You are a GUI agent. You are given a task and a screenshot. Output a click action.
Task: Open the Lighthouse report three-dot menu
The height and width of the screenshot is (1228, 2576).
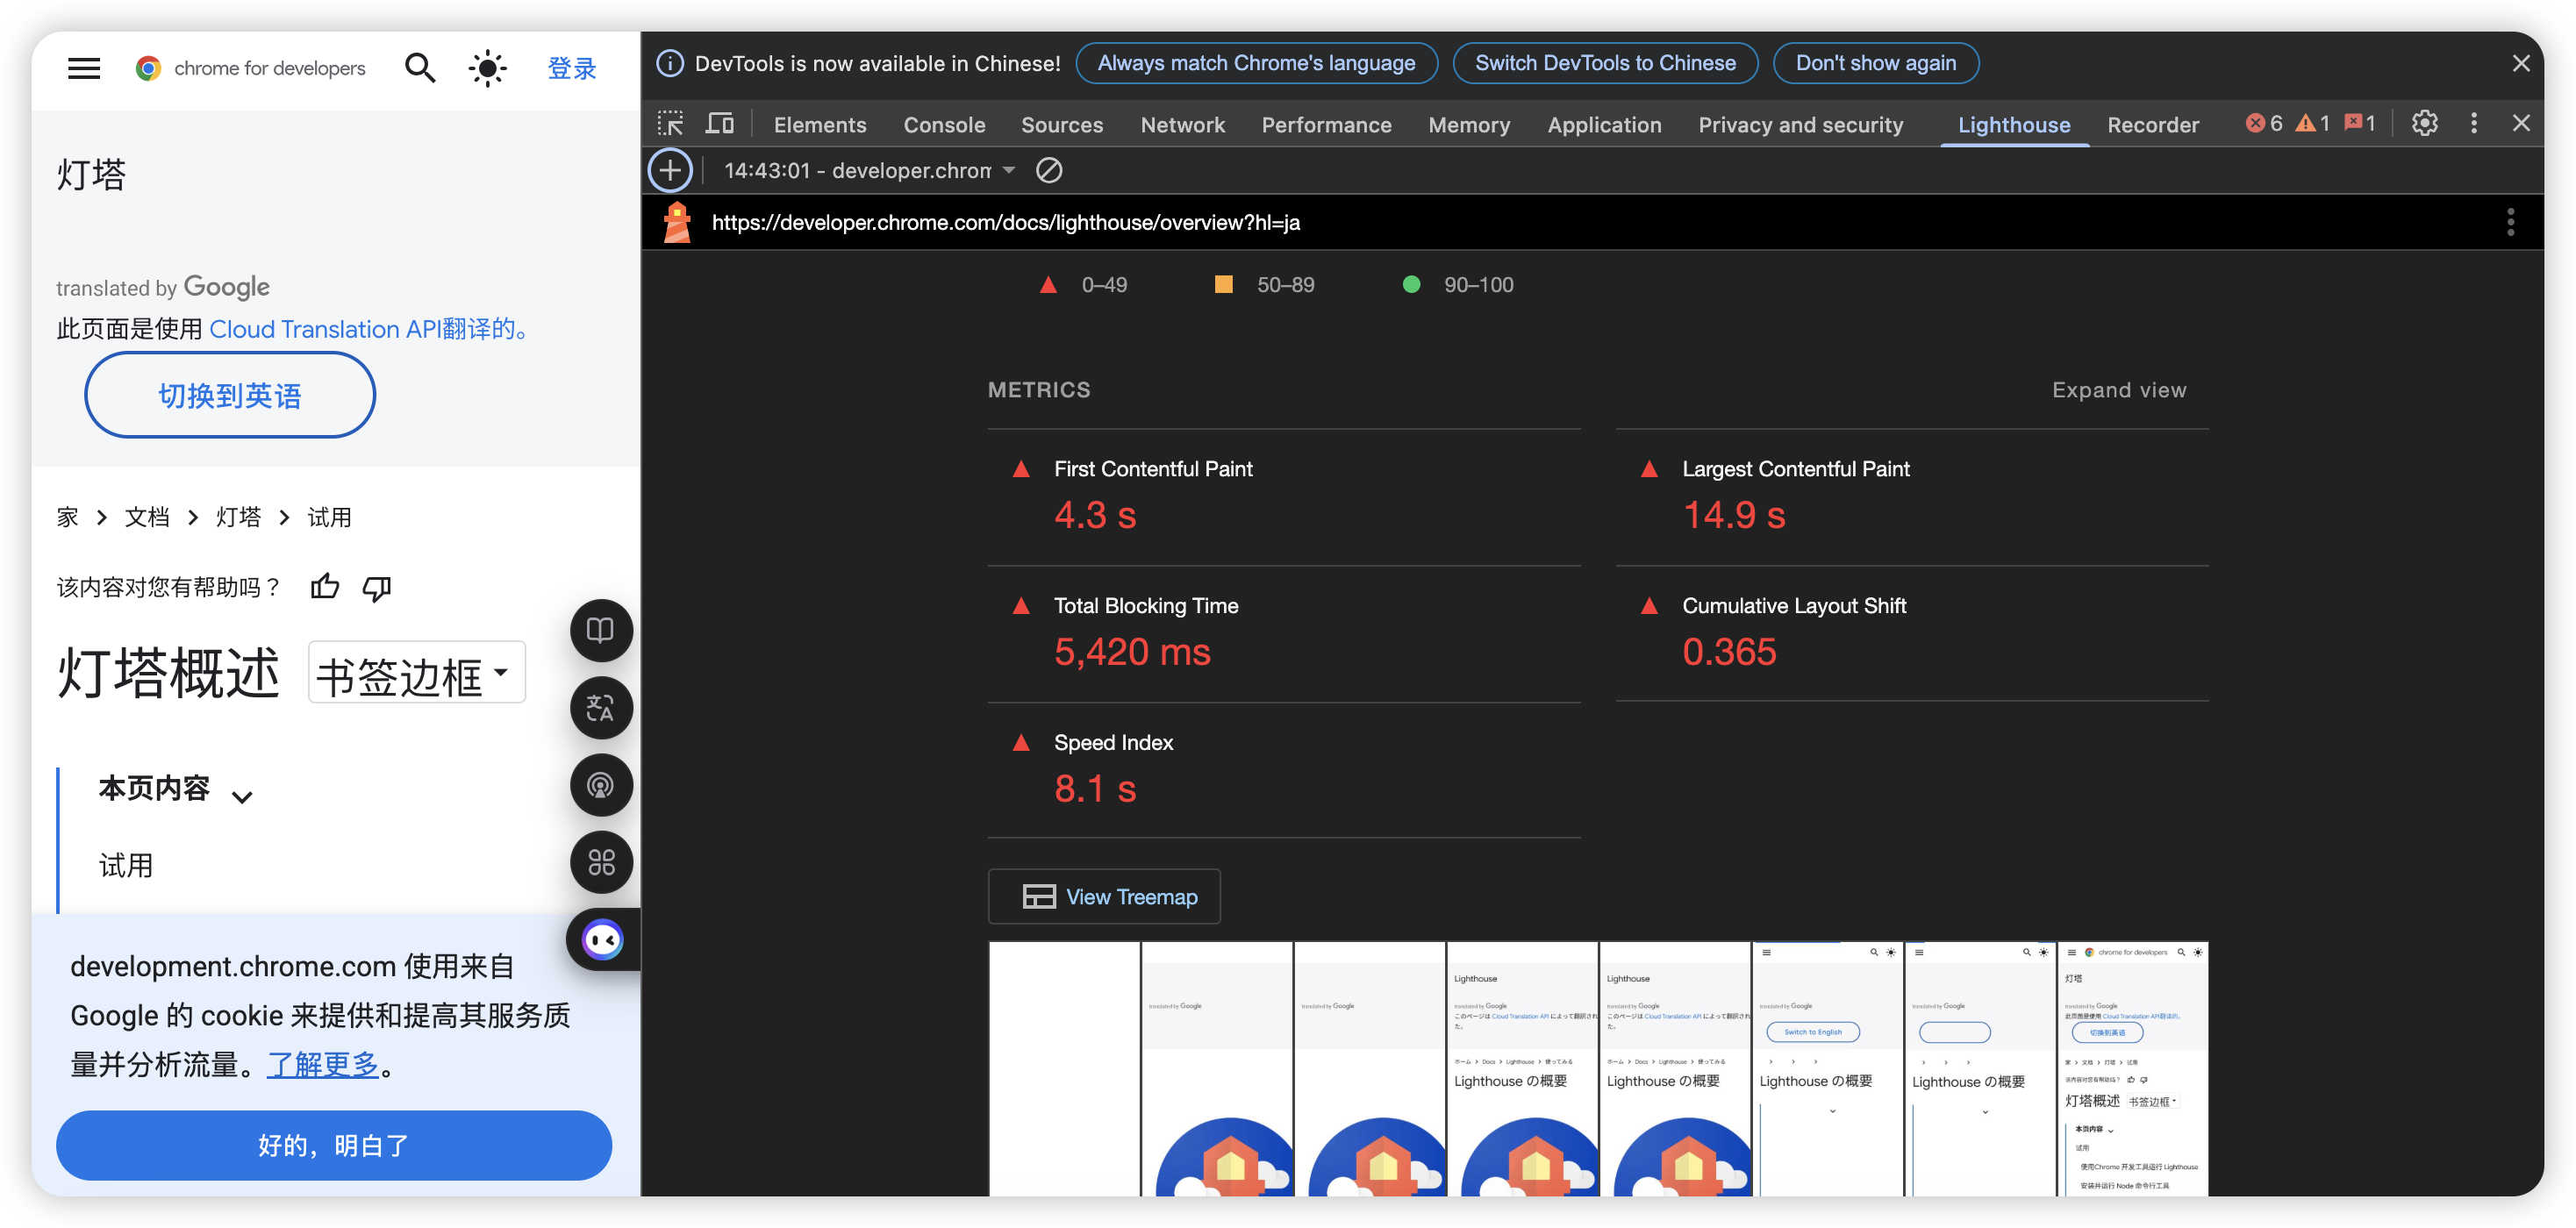(x=2510, y=222)
